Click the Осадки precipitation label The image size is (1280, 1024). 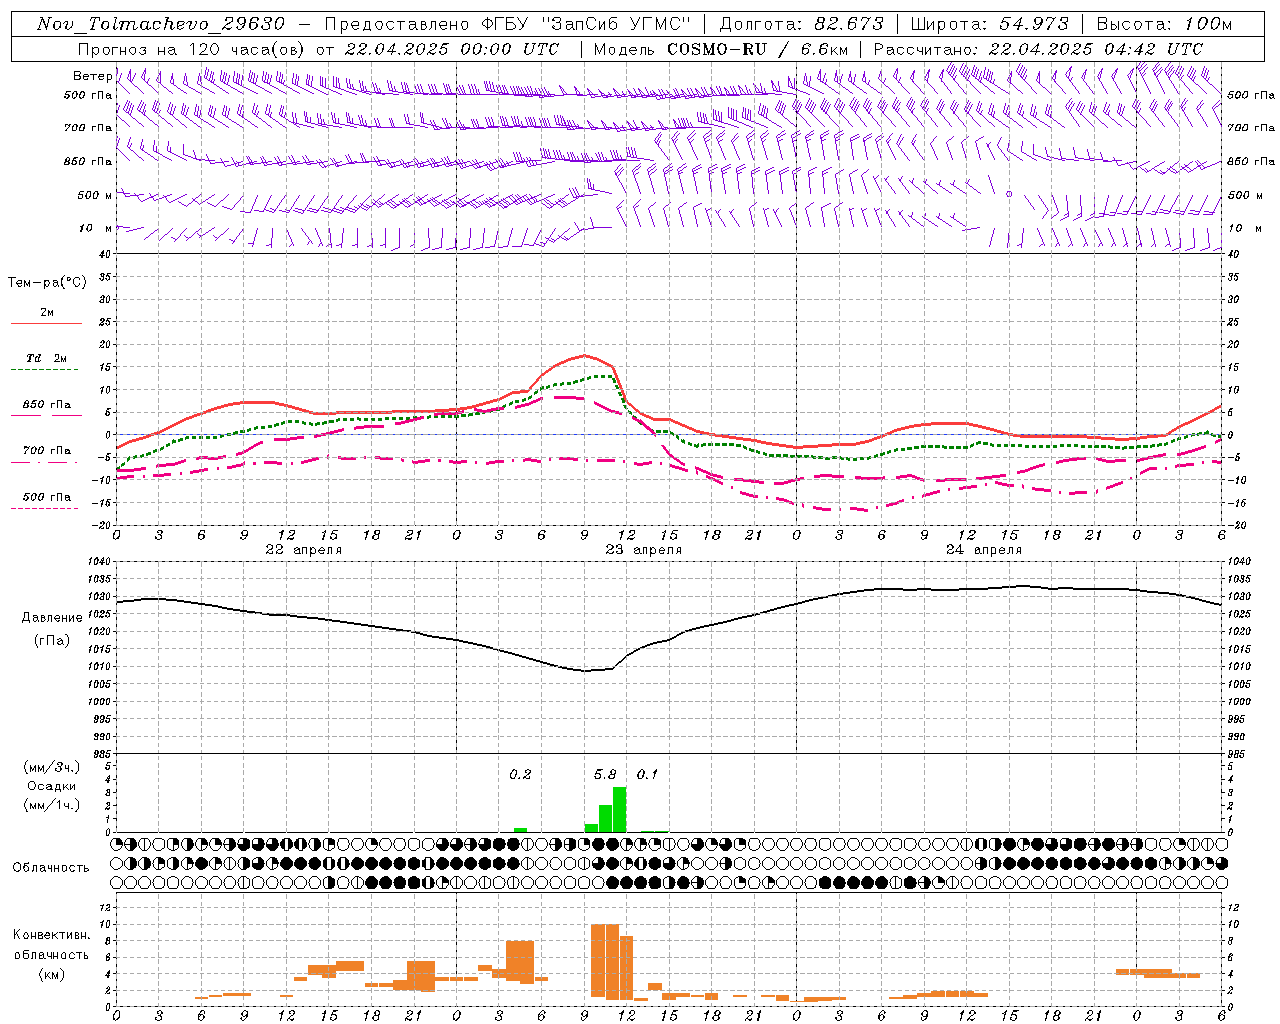(51, 786)
